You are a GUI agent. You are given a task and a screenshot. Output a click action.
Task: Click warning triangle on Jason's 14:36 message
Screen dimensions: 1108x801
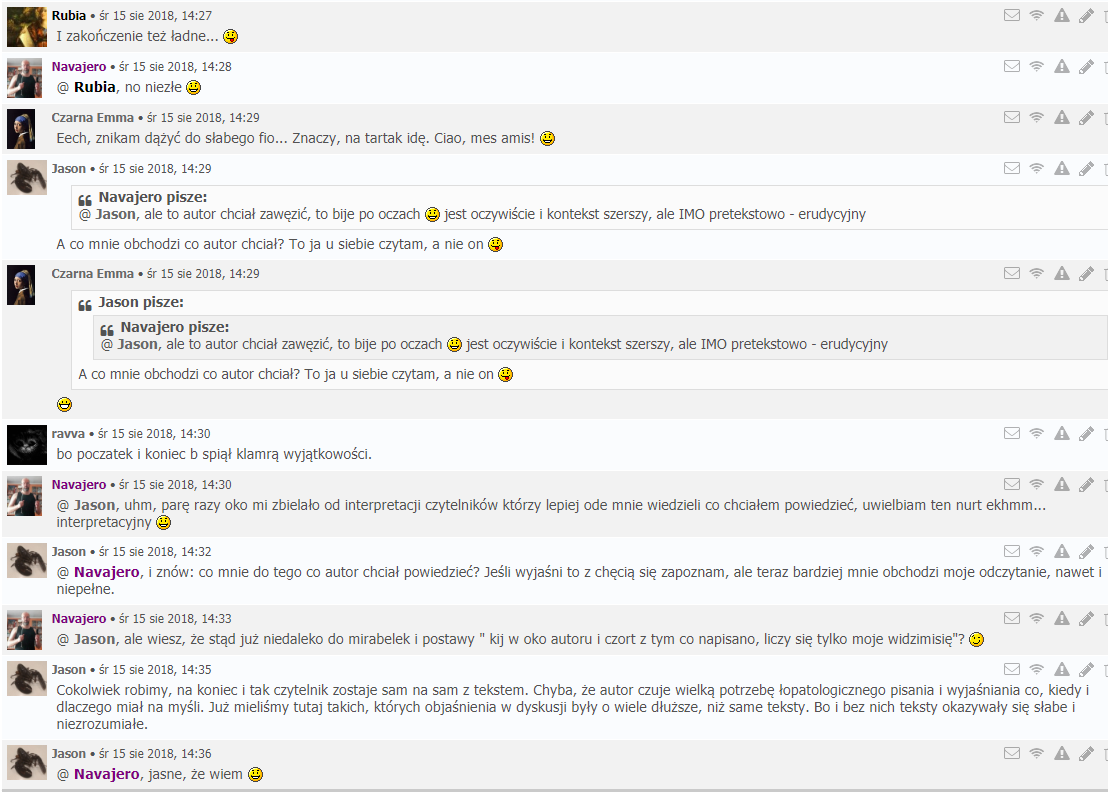1062,753
